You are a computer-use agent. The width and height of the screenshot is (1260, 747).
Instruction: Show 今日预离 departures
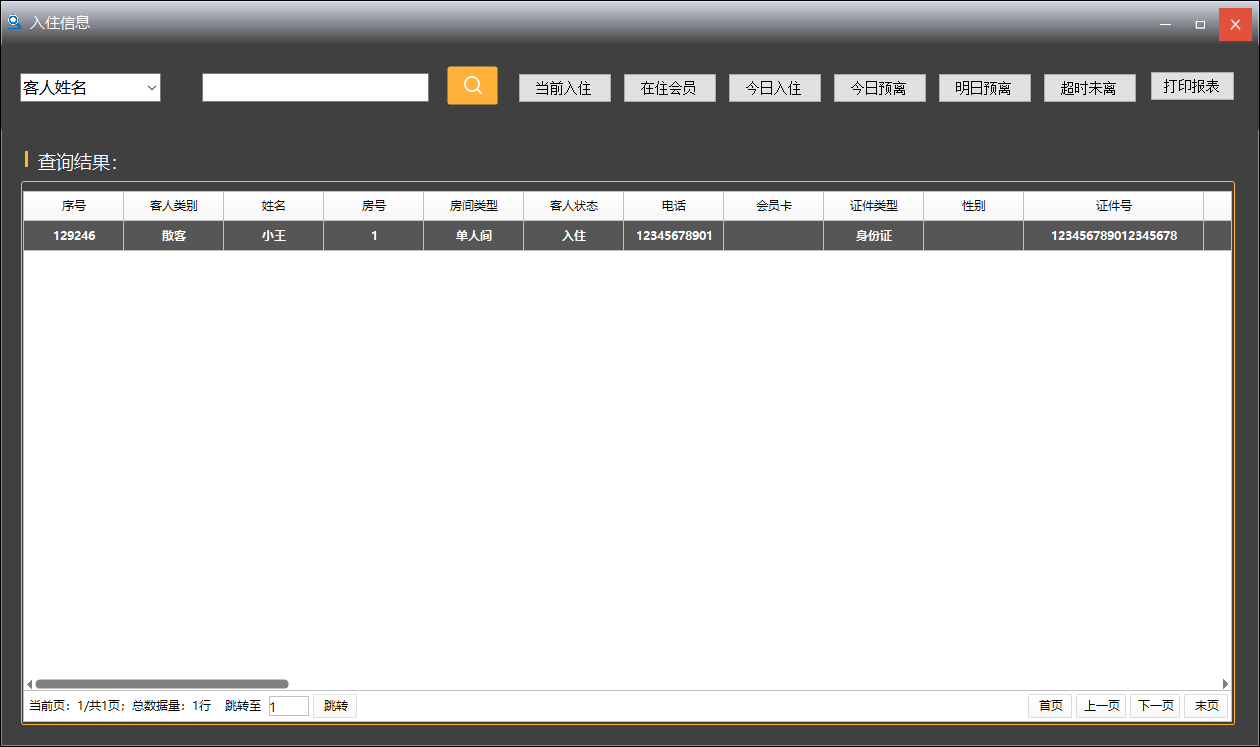coord(879,88)
